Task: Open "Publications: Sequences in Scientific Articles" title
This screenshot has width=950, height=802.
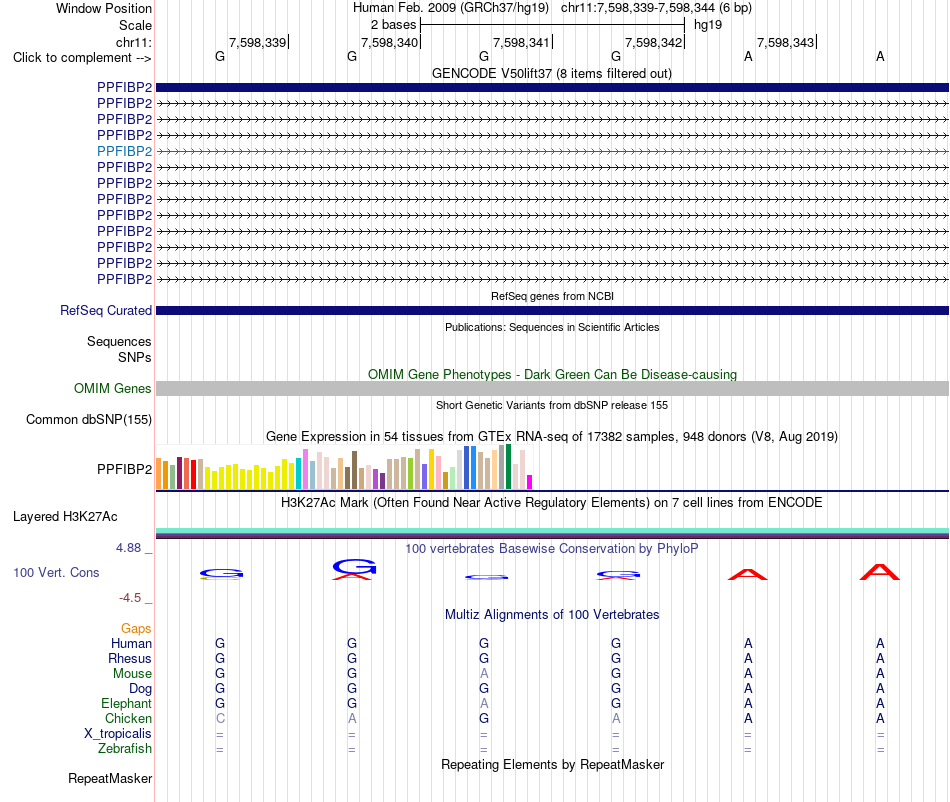Action: tap(552, 327)
